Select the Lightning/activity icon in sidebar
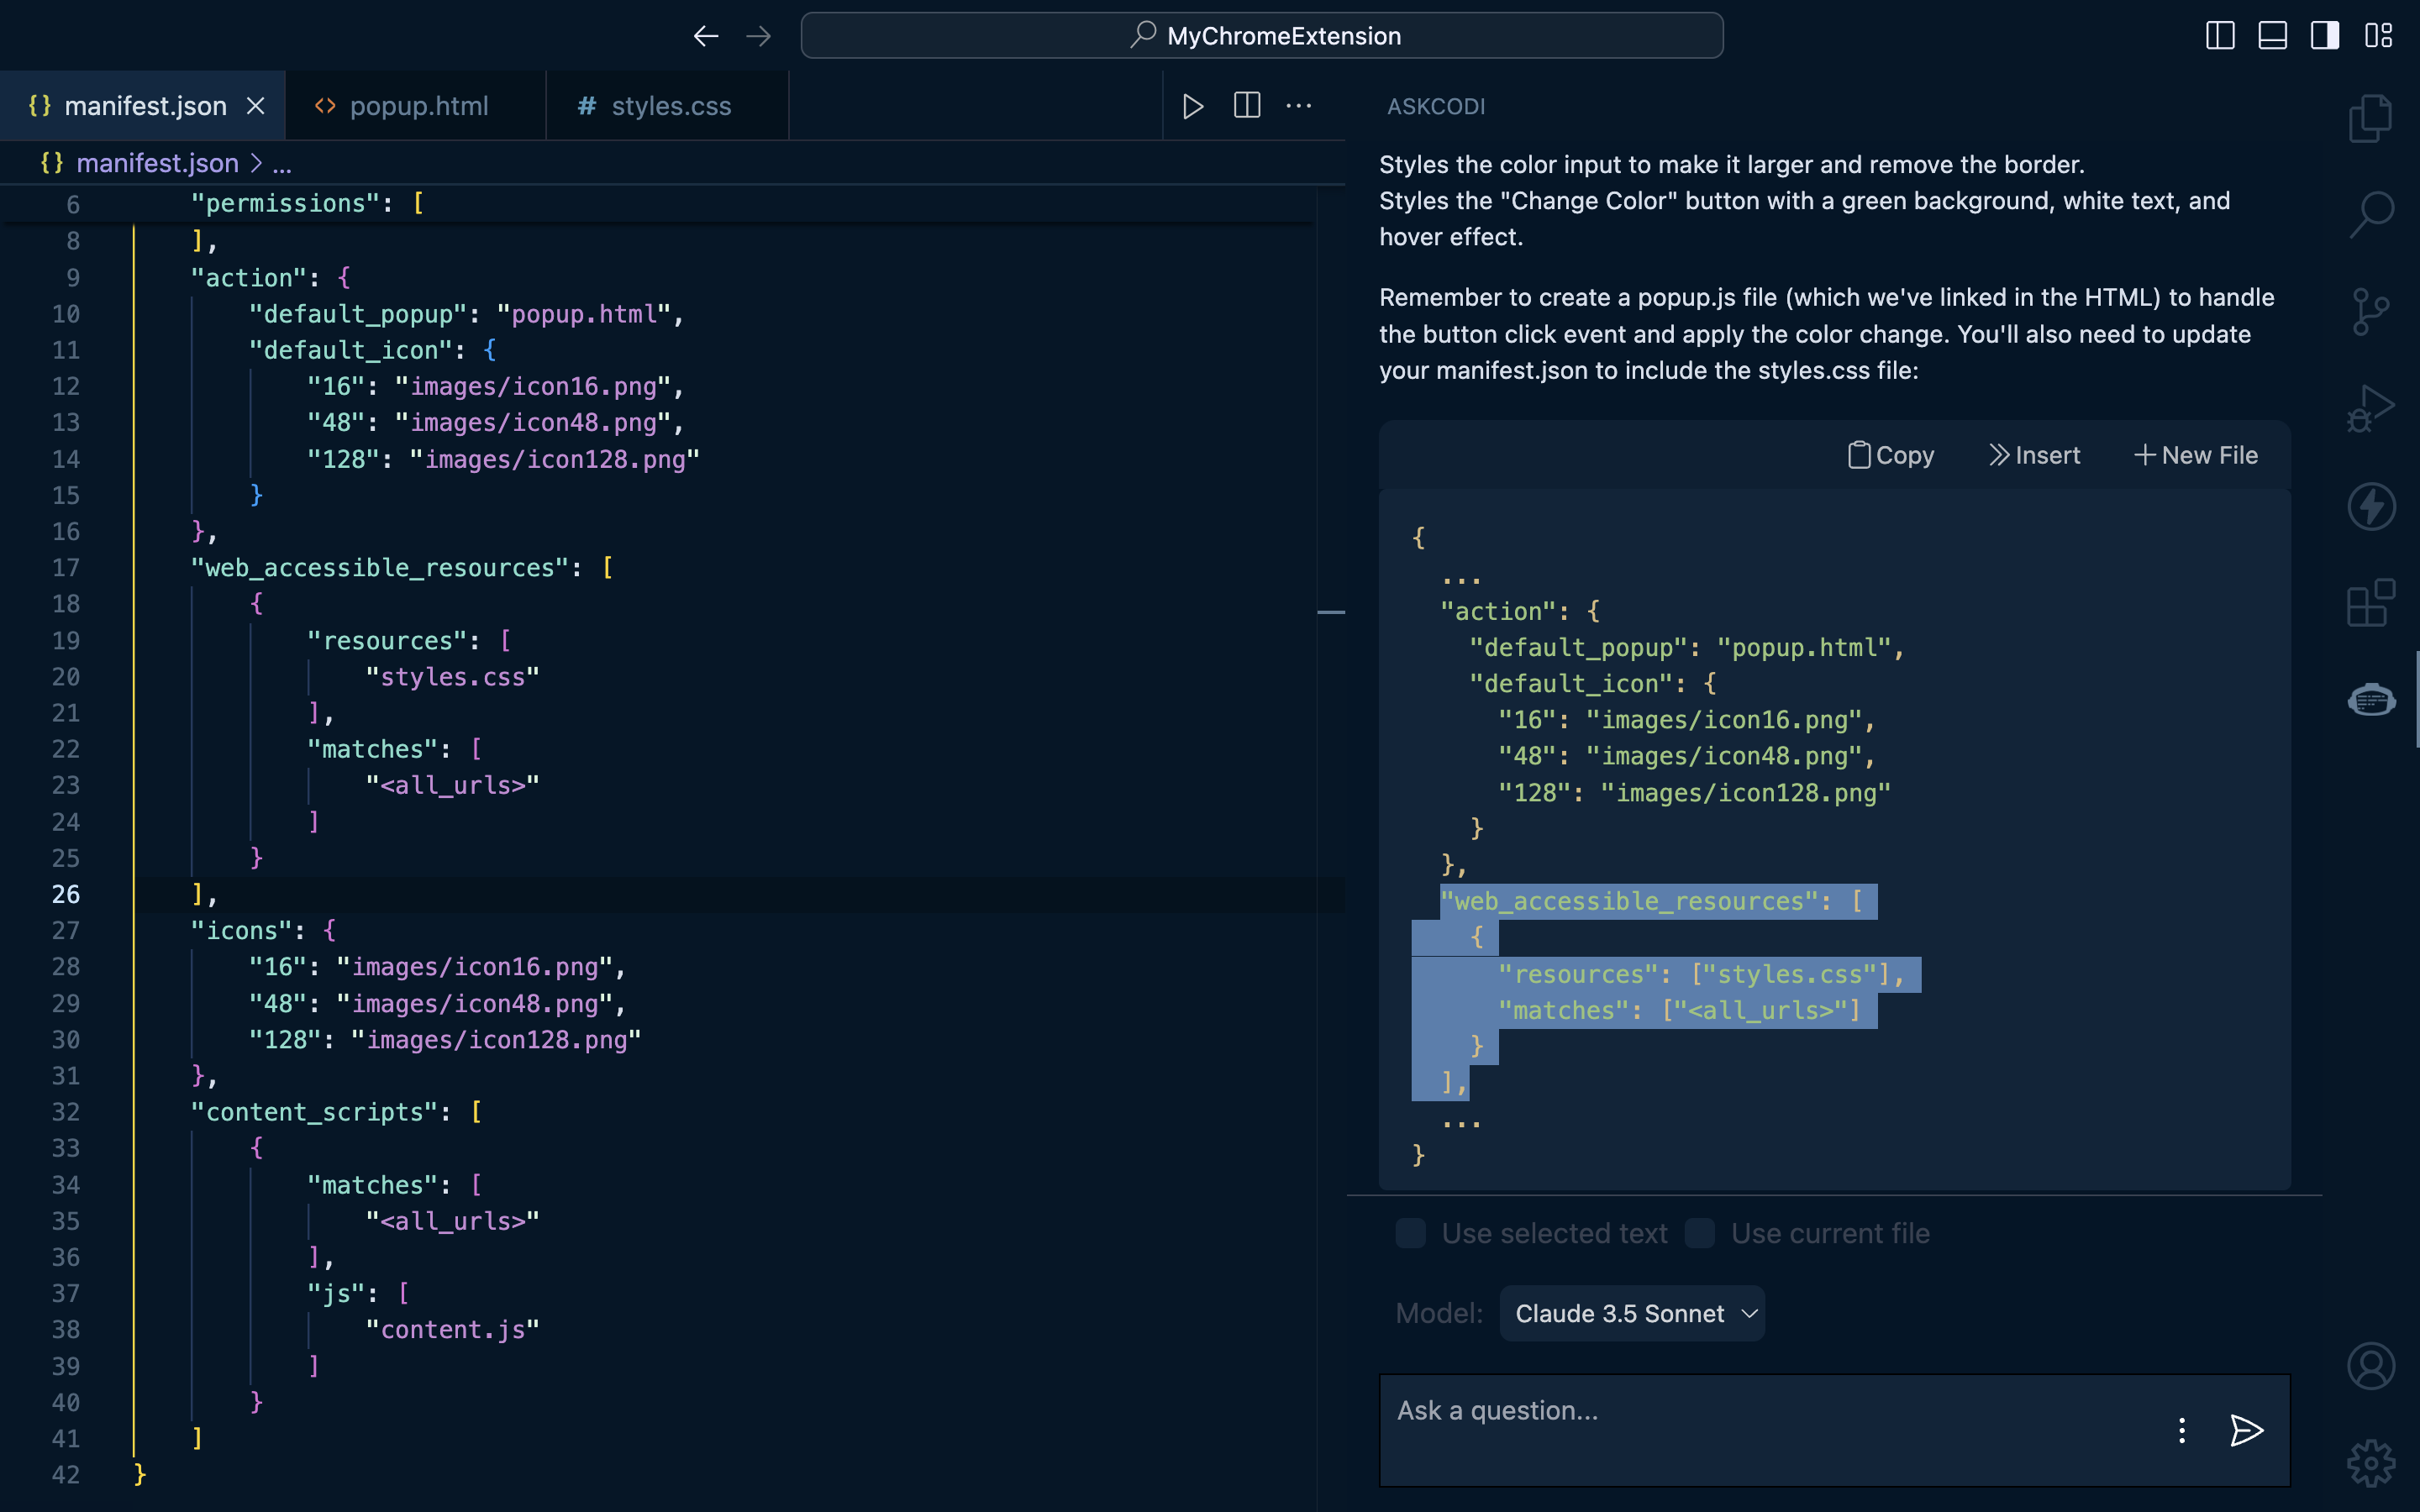This screenshot has height=1512, width=2420. click(2371, 505)
